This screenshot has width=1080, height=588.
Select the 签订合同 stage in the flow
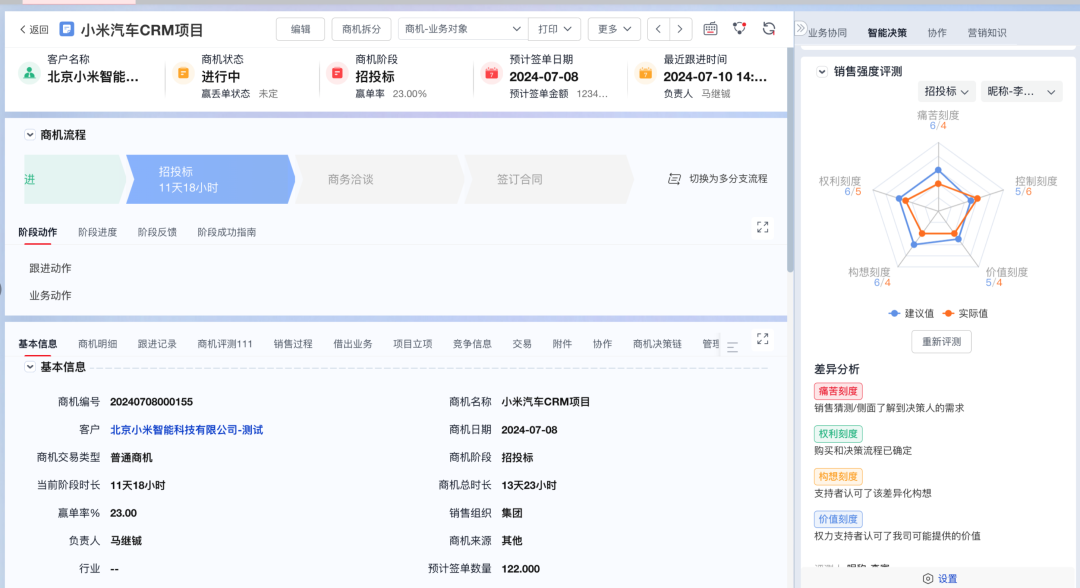click(548, 179)
